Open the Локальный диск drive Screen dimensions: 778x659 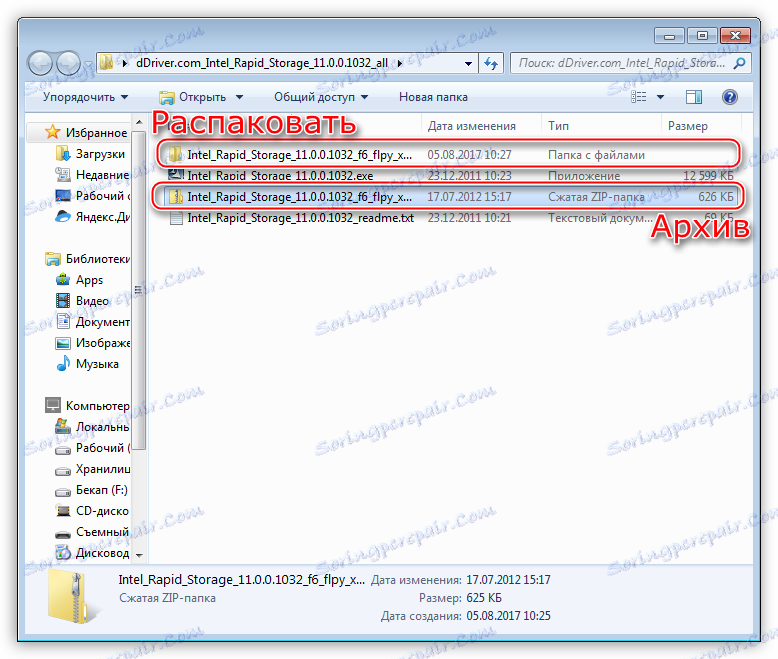coord(92,427)
